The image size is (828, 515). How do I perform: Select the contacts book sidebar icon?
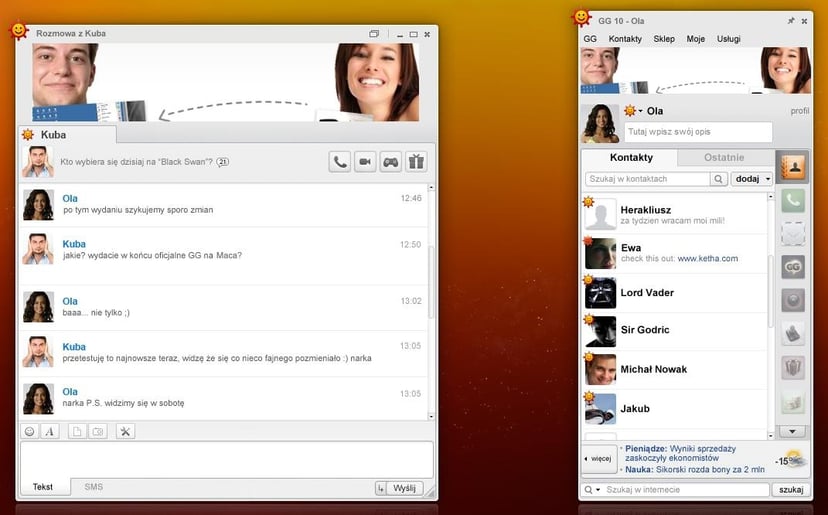(x=793, y=166)
